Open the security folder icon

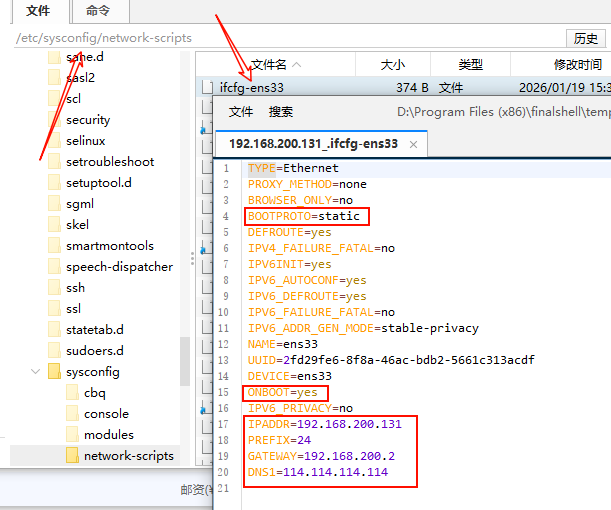pos(54,120)
